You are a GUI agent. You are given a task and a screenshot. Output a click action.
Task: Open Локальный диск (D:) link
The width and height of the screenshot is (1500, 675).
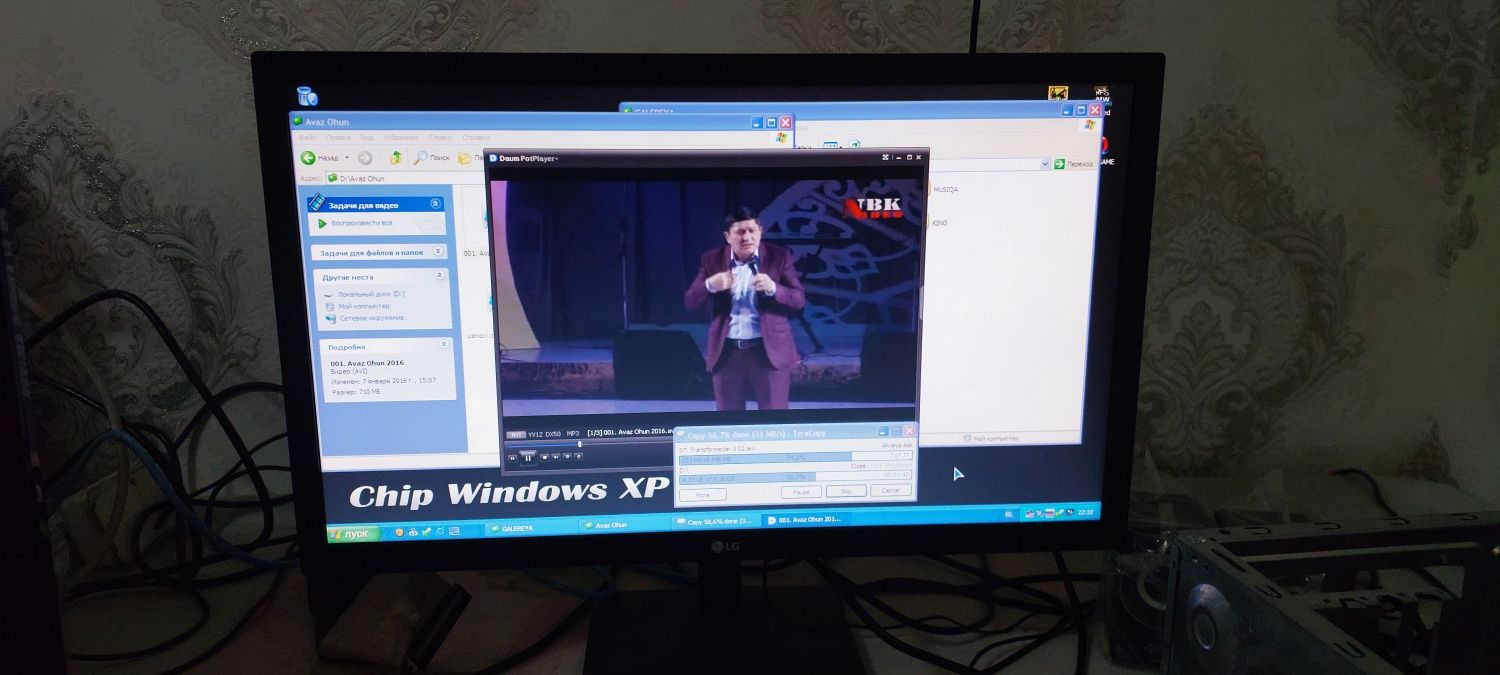click(x=371, y=294)
